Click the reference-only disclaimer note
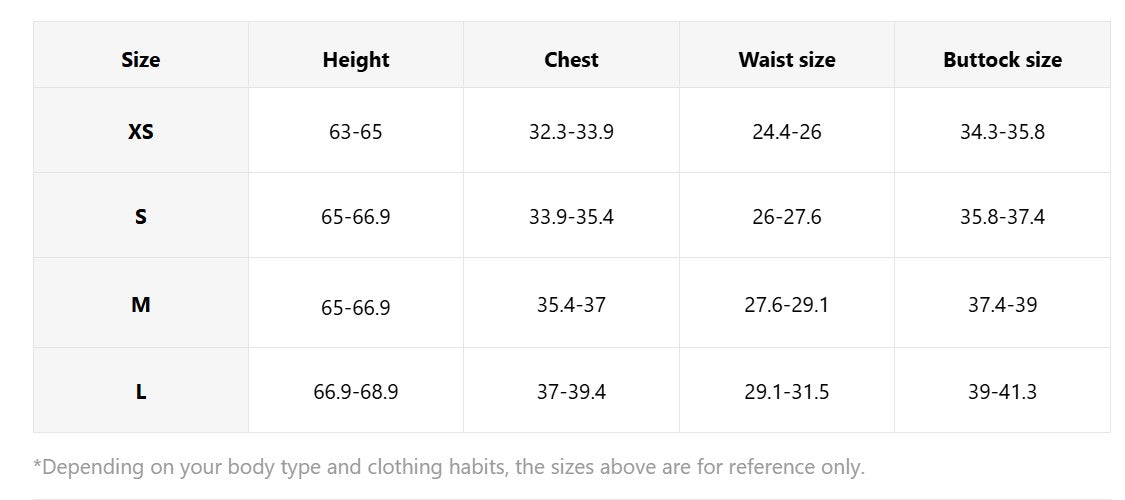The width and height of the screenshot is (1125, 500). pyautogui.click(x=449, y=467)
